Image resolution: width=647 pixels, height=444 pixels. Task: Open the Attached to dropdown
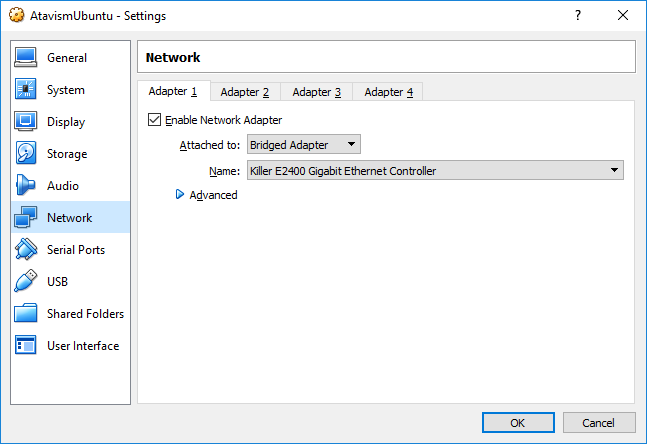point(303,145)
